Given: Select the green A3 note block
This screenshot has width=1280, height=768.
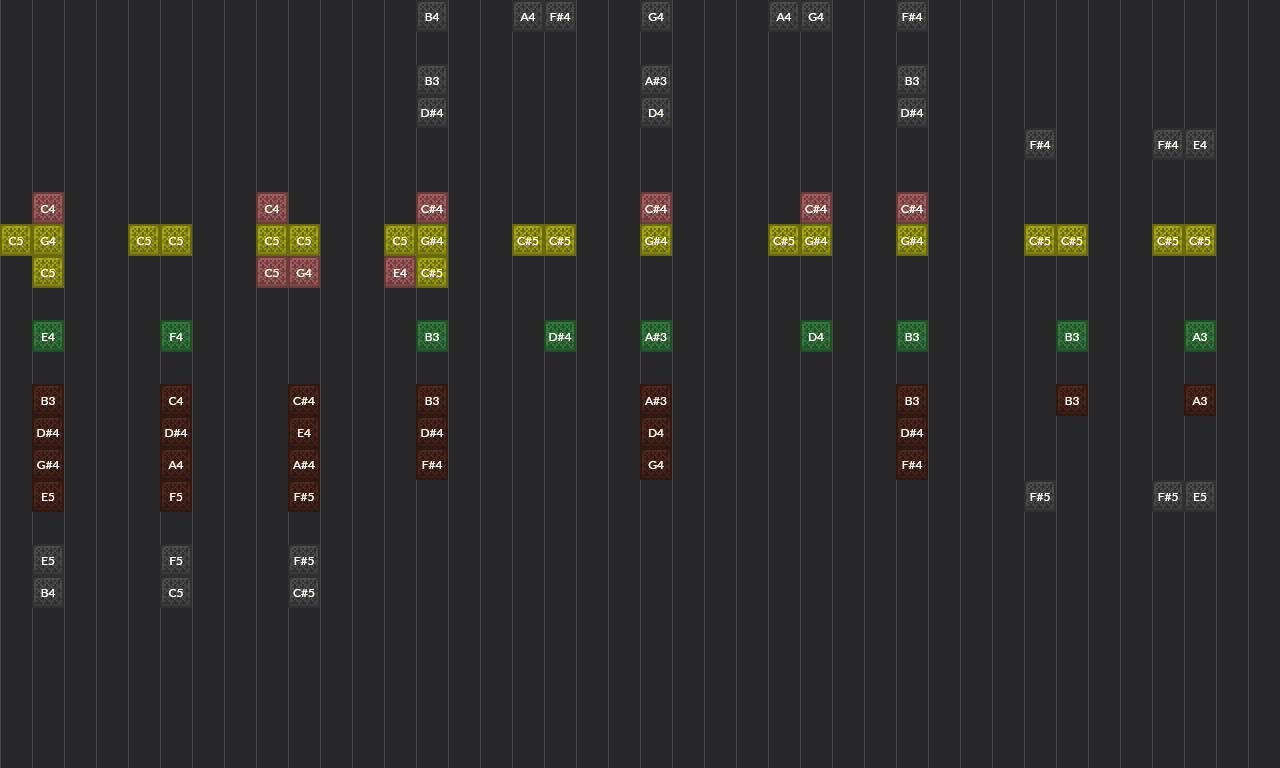Looking at the screenshot, I should 1200,337.
